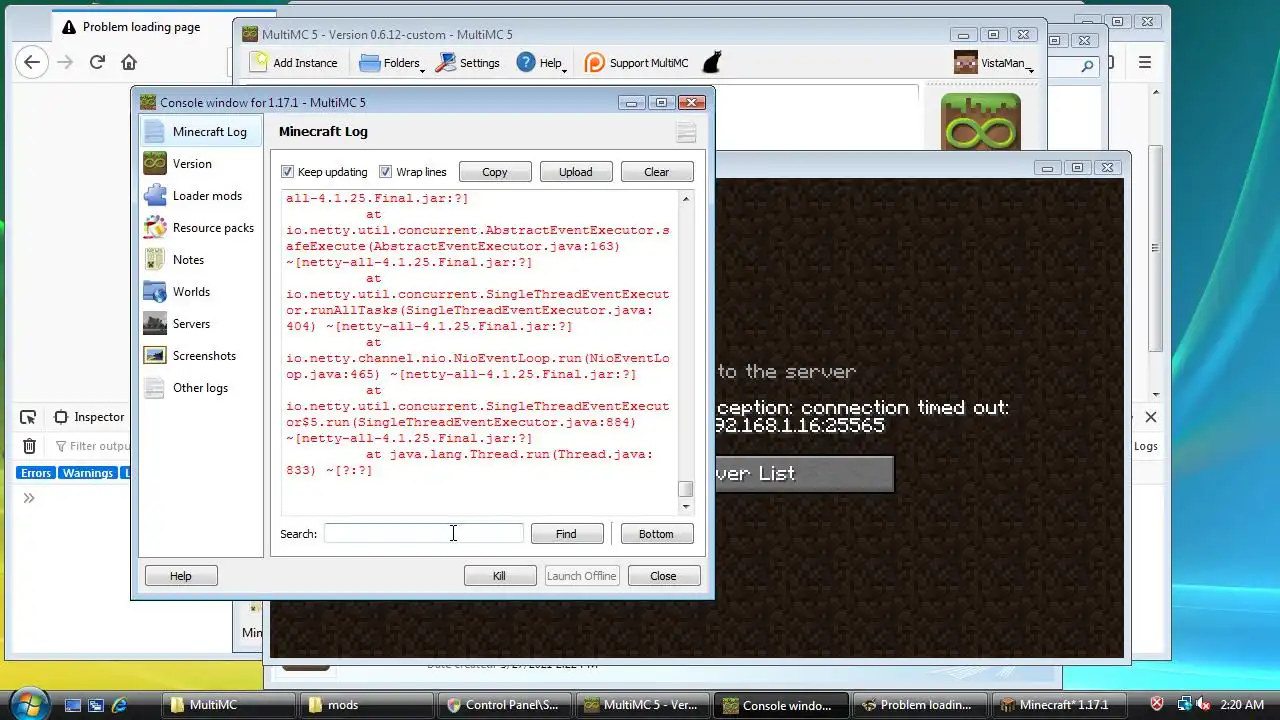Image resolution: width=1280 pixels, height=720 pixels.
Task: Click the 2:20 AM system clock
Action: tap(1243, 705)
